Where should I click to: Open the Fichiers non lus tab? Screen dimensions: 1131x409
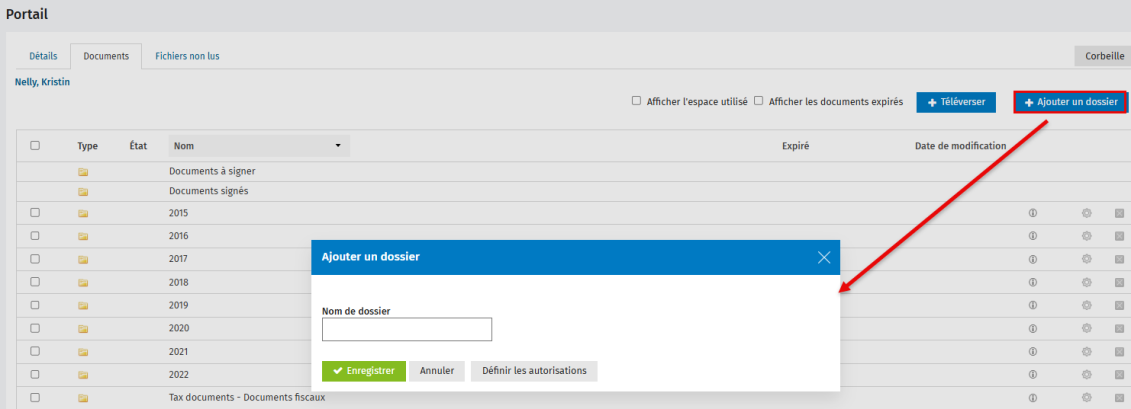tap(187, 56)
